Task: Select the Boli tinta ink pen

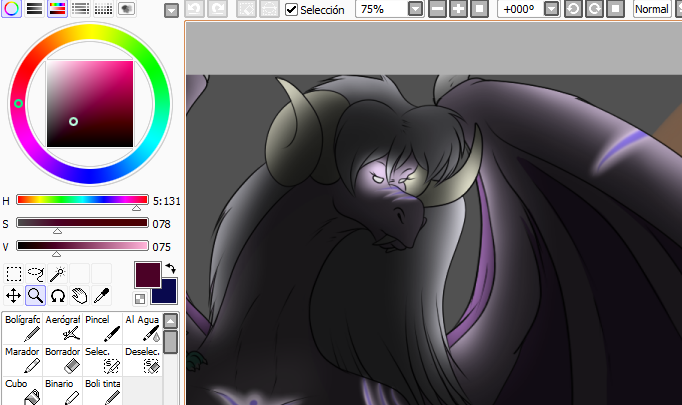Action: coord(102,391)
